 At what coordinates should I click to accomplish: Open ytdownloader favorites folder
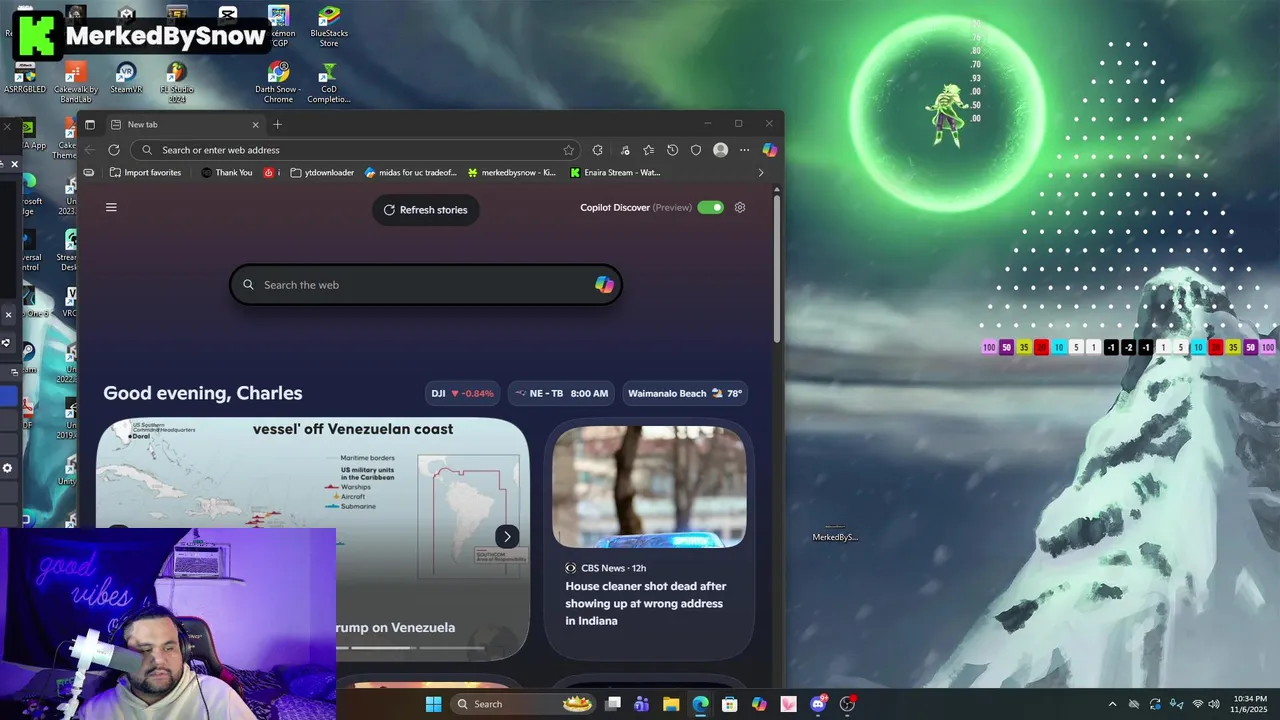tap(322, 172)
